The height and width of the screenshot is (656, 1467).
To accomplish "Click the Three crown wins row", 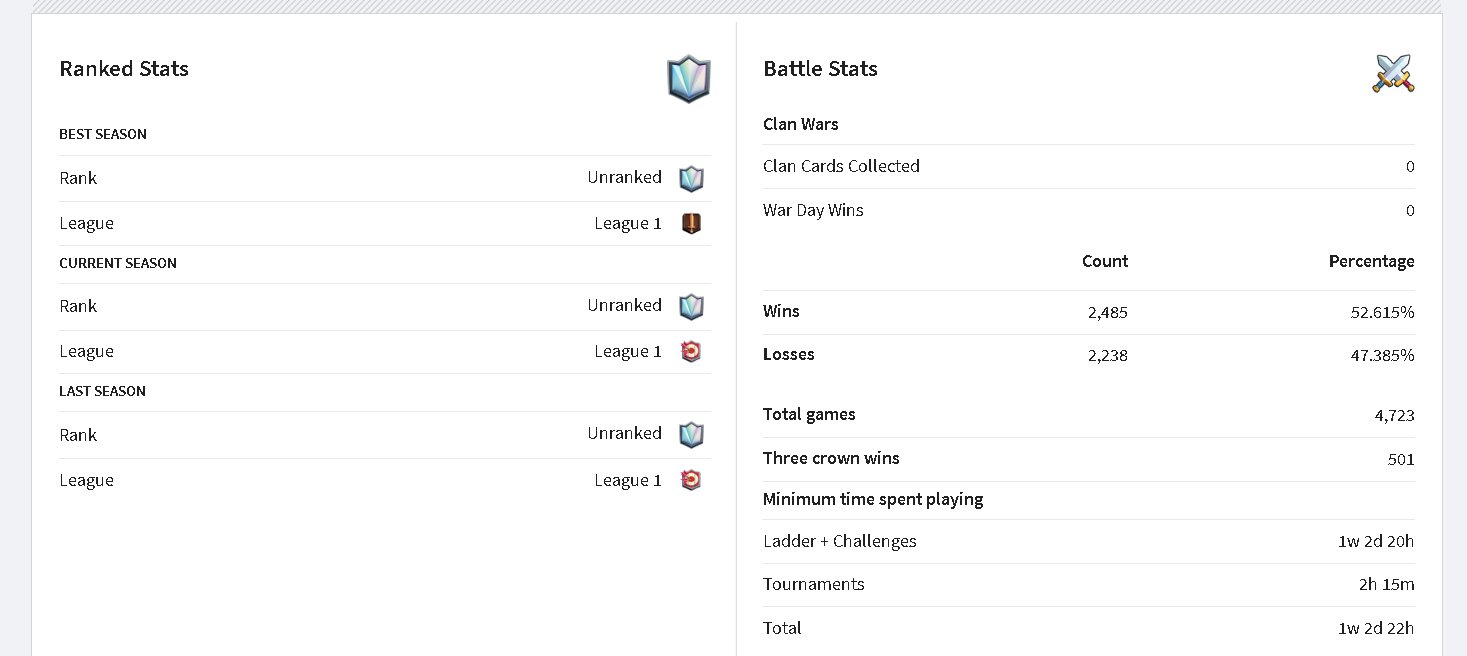I will coord(1089,459).
